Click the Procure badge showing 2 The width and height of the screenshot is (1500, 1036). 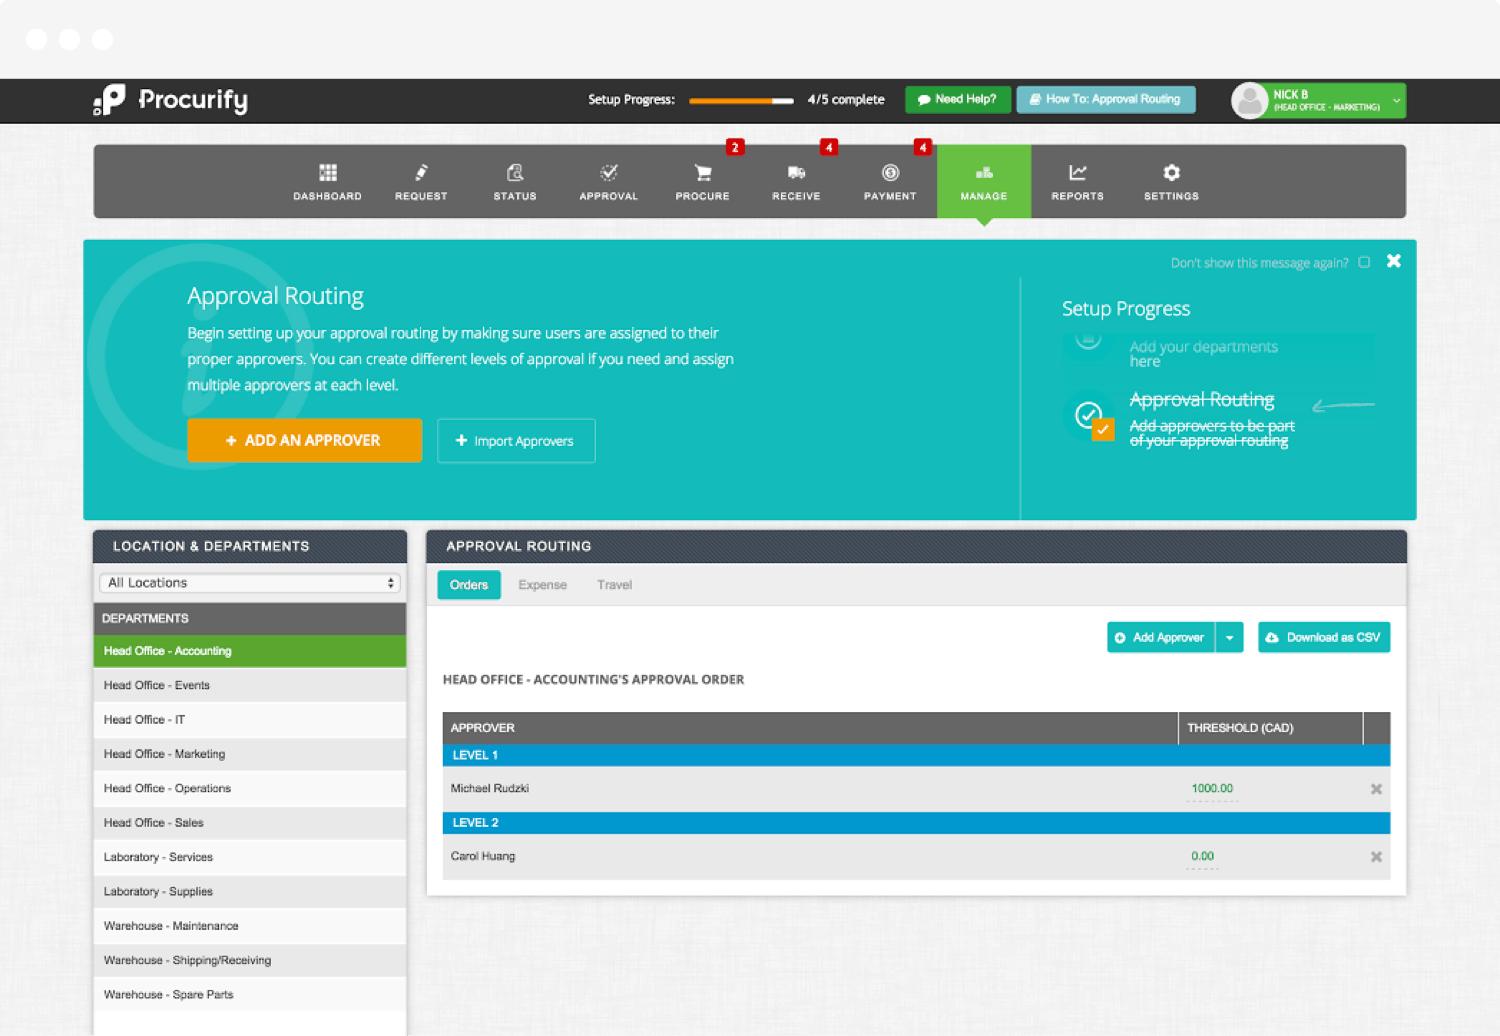click(735, 147)
